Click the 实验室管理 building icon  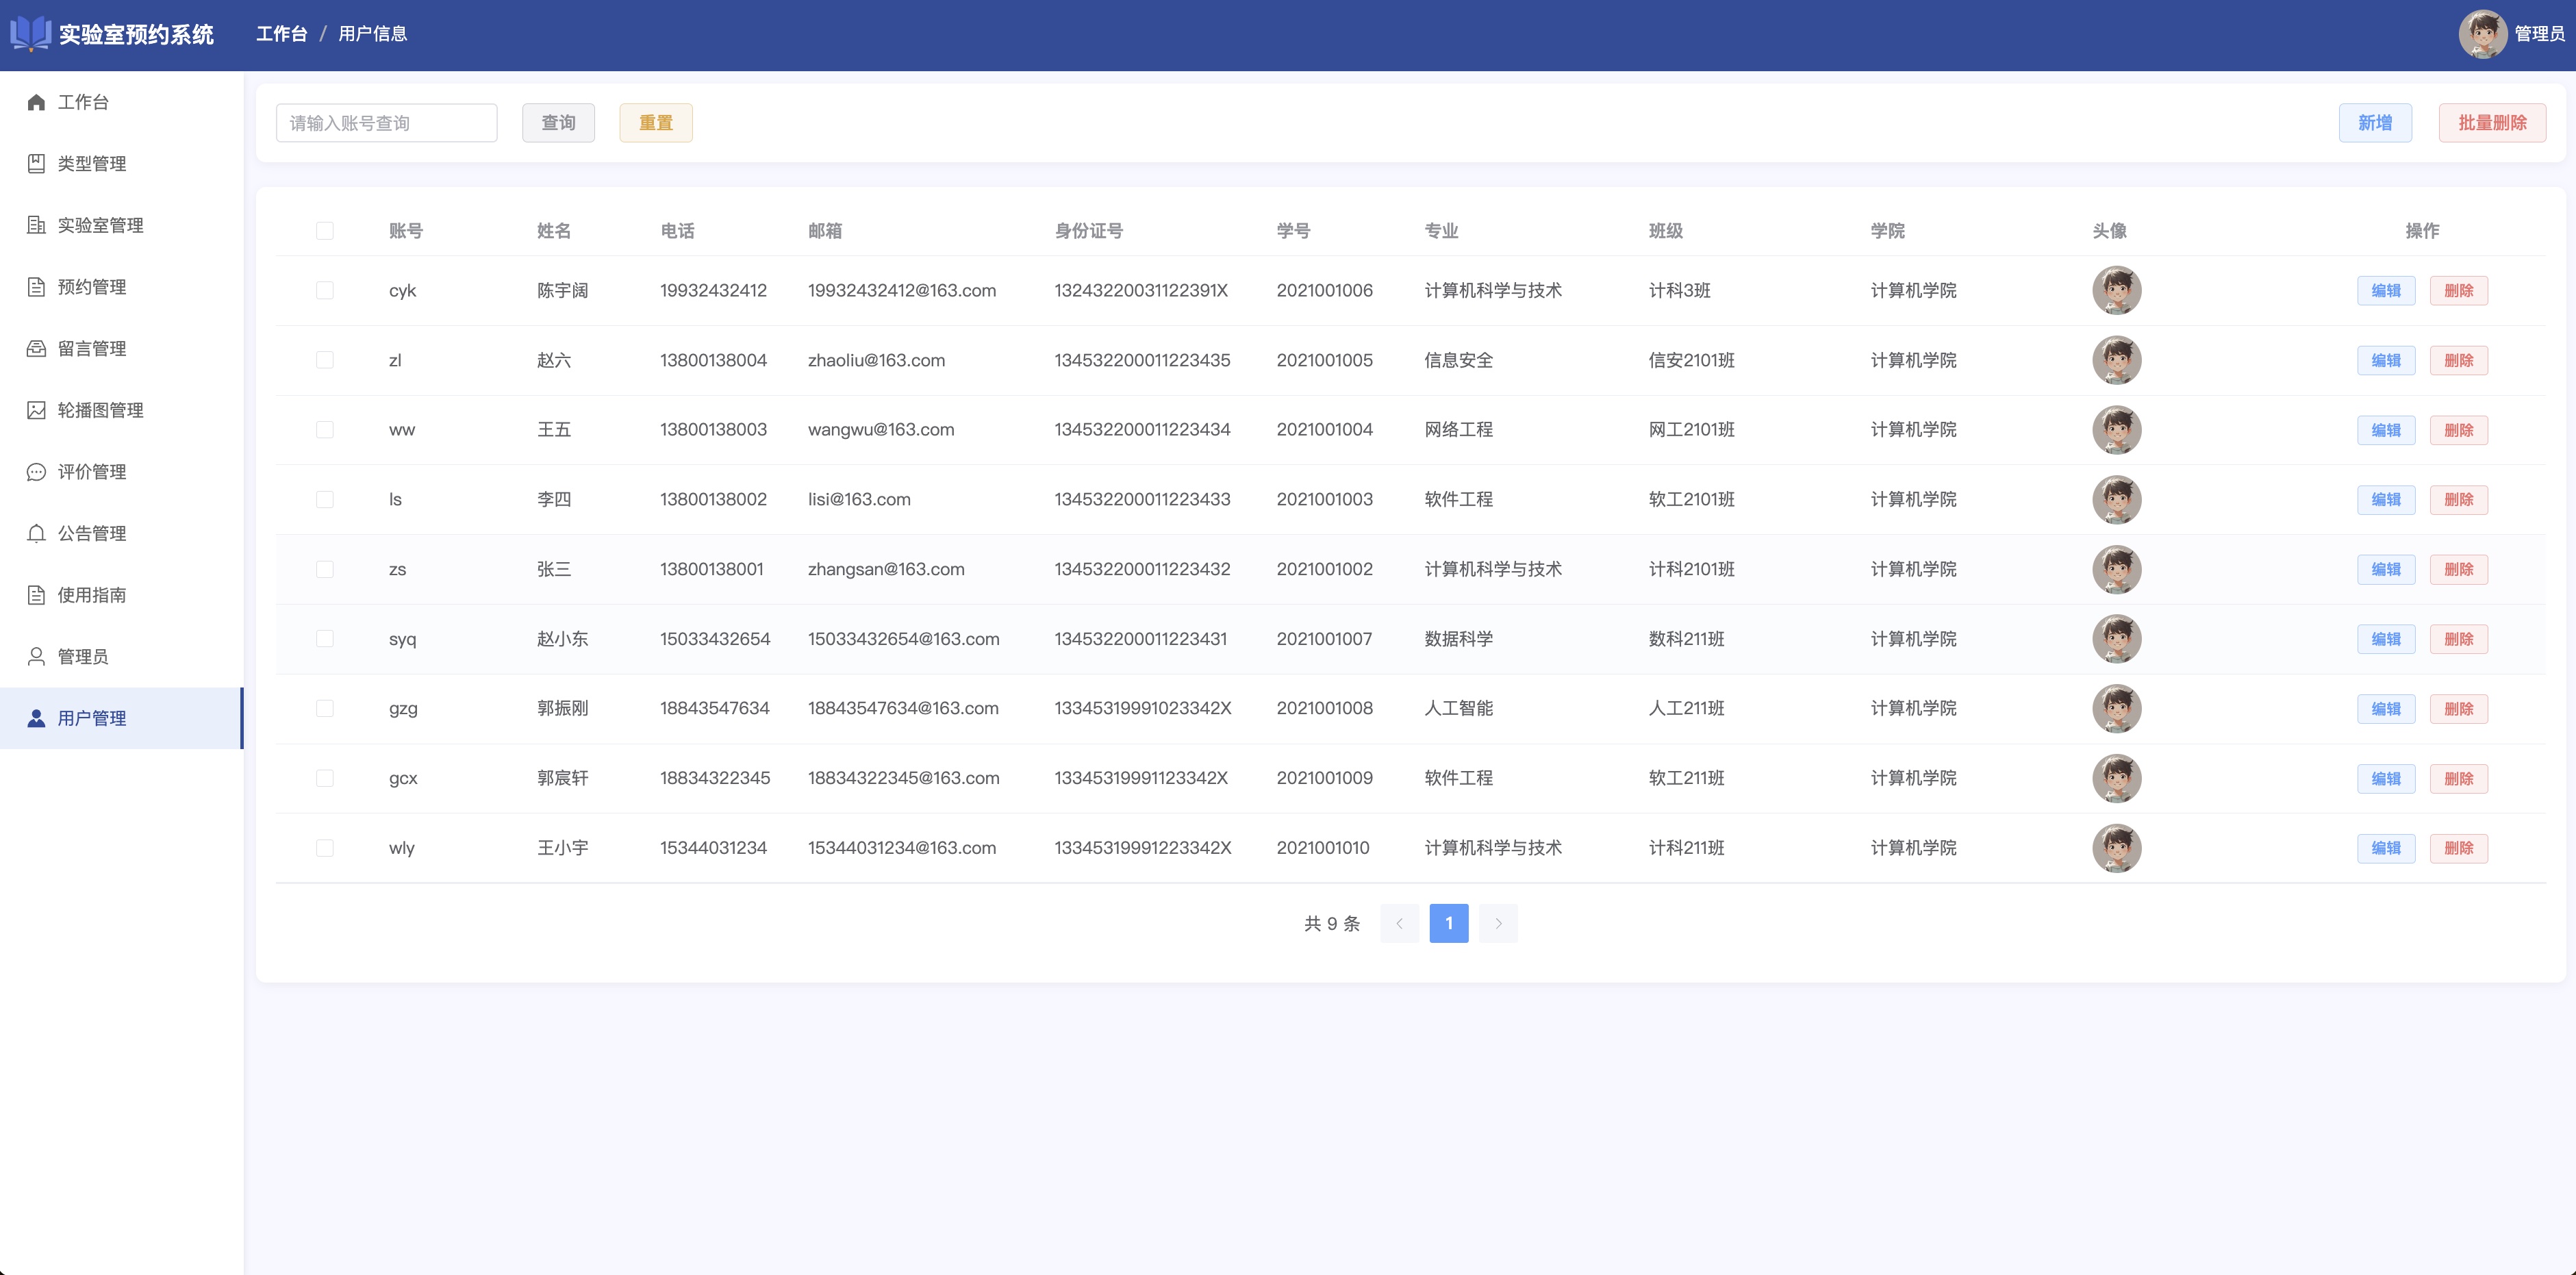(36, 225)
